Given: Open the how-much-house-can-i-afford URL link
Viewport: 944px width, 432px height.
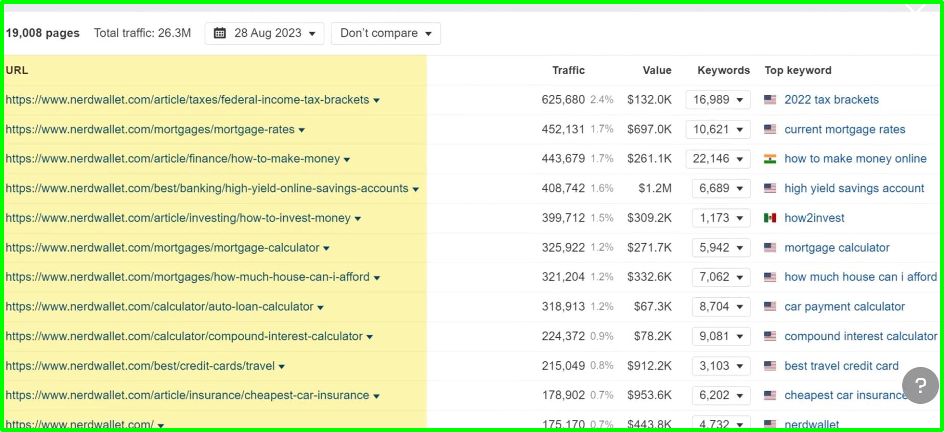Looking at the screenshot, I should tap(187, 277).
